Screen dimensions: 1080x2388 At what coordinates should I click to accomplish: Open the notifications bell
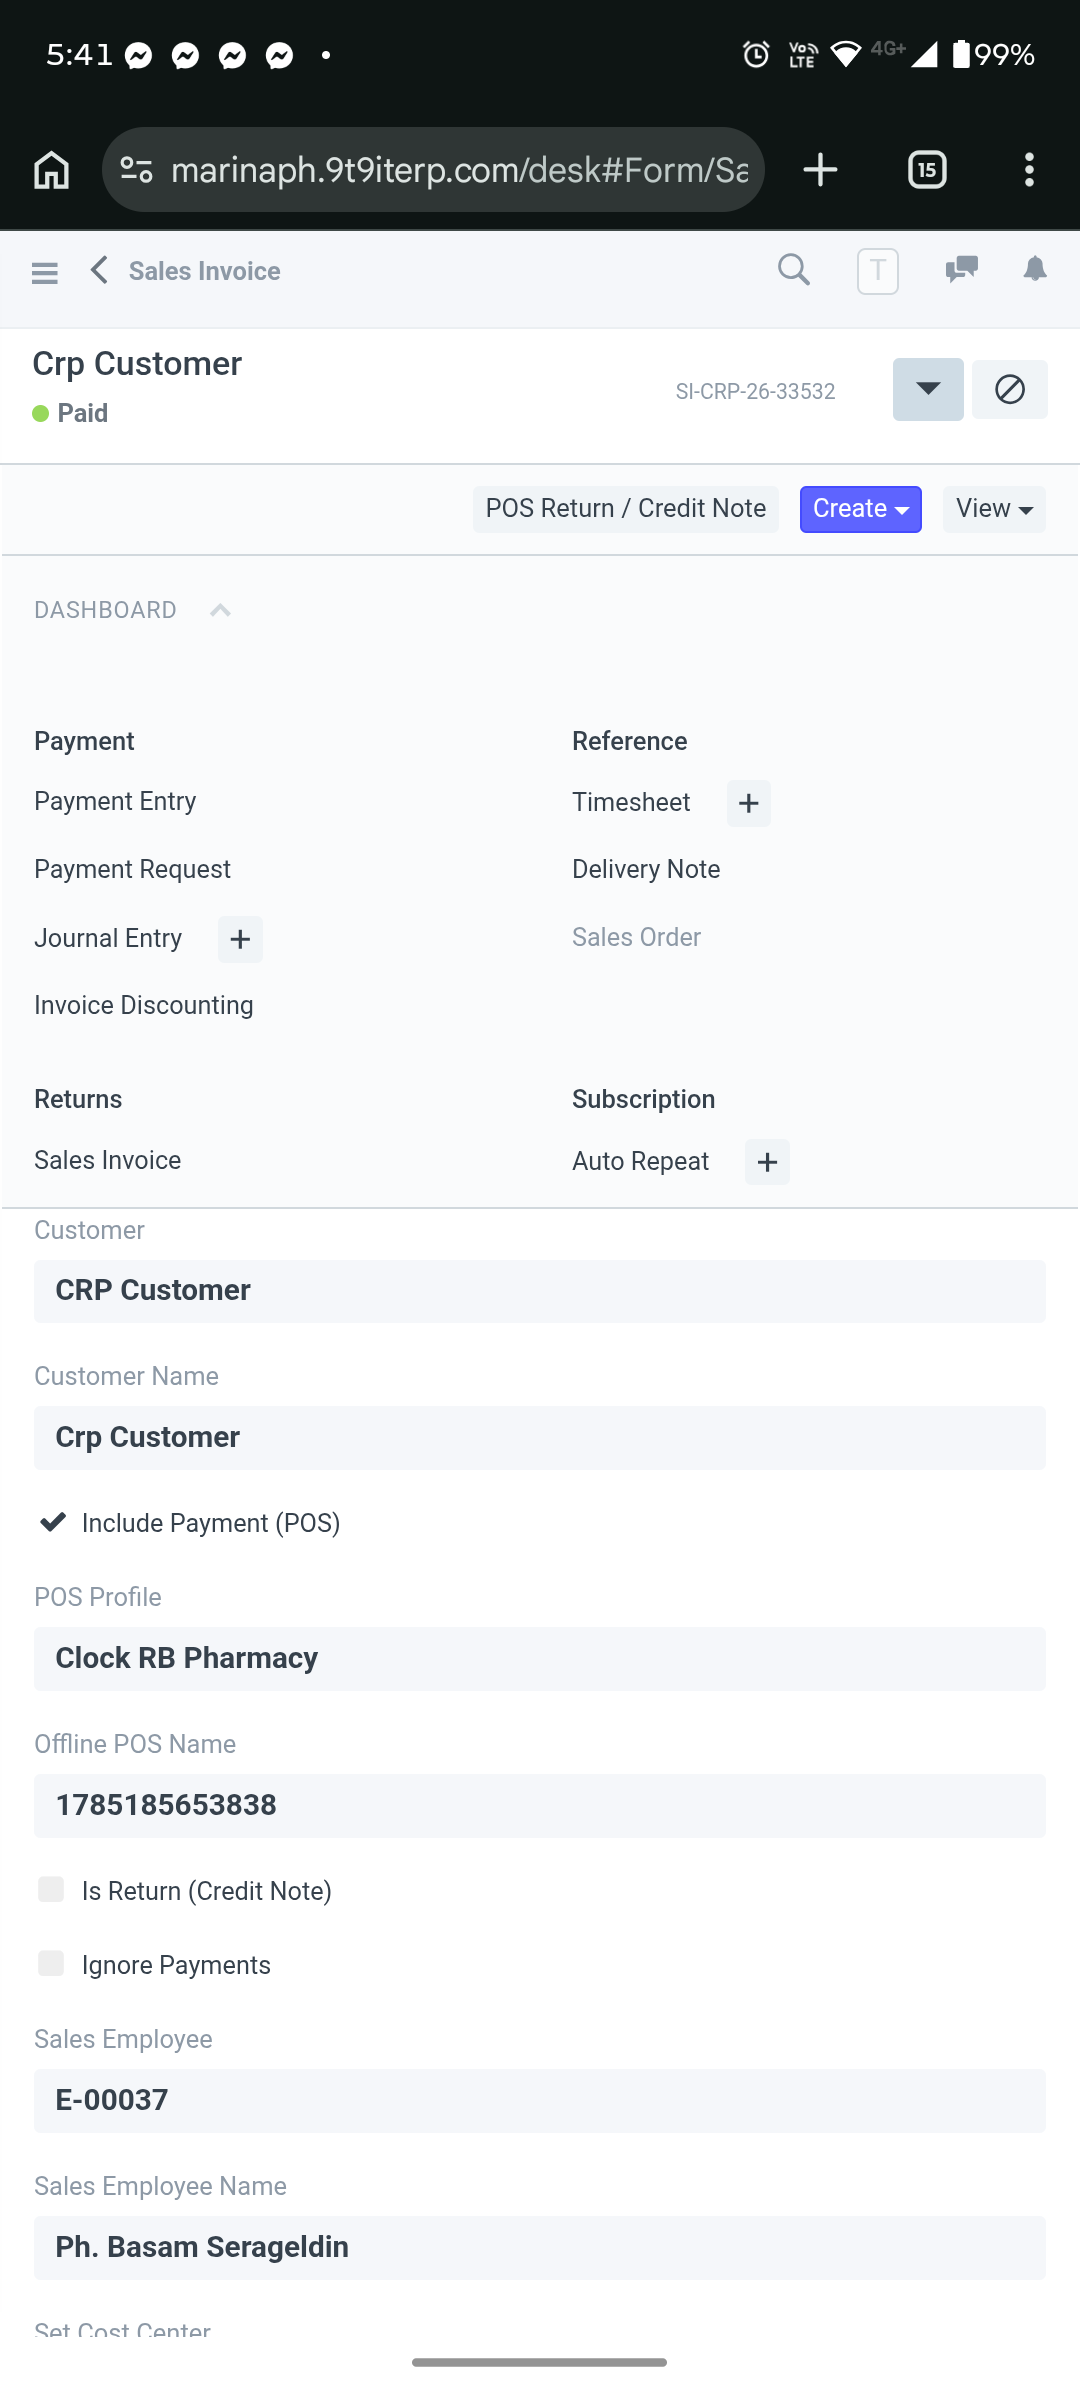(x=1035, y=269)
